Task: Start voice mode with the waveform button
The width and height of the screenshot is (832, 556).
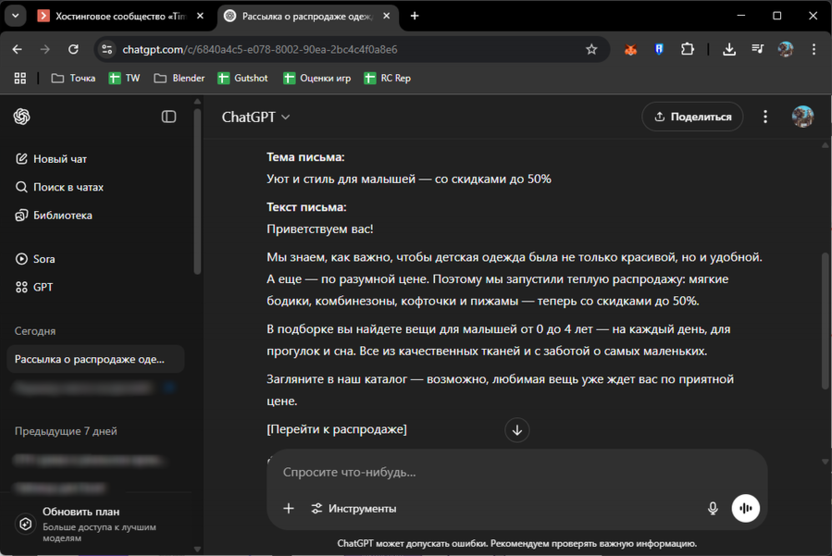Action: pos(746,508)
